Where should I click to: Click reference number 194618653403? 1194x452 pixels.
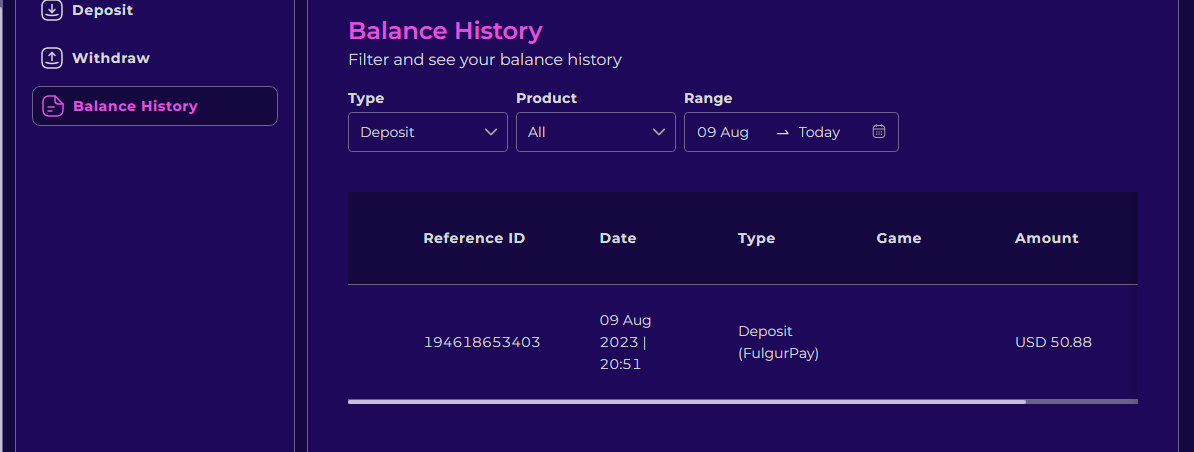pos(481,342)
